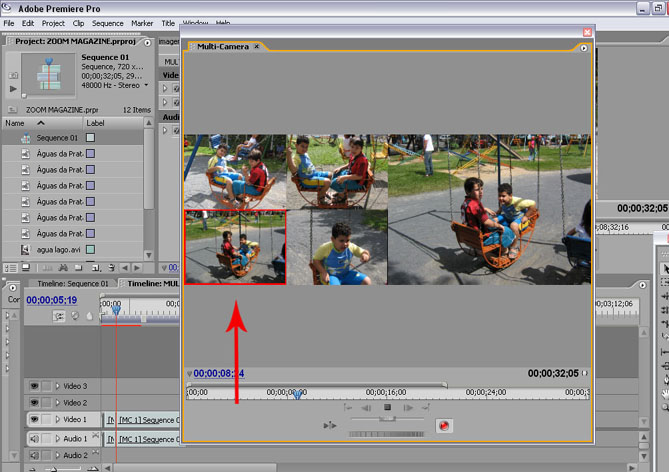Hide the Video 3 track with the eye toggle
Image resolution: width=669 pixels, height=472 pixels.
coord(32,386)
